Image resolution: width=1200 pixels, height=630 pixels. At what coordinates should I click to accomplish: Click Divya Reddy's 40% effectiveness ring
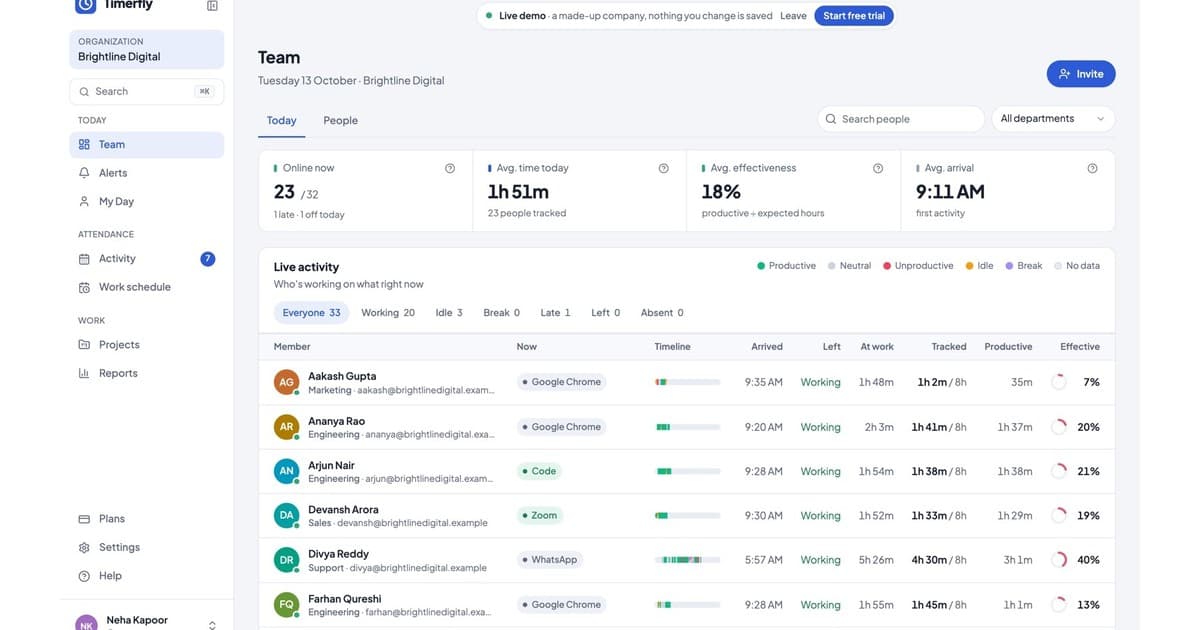click(1059, 560)
